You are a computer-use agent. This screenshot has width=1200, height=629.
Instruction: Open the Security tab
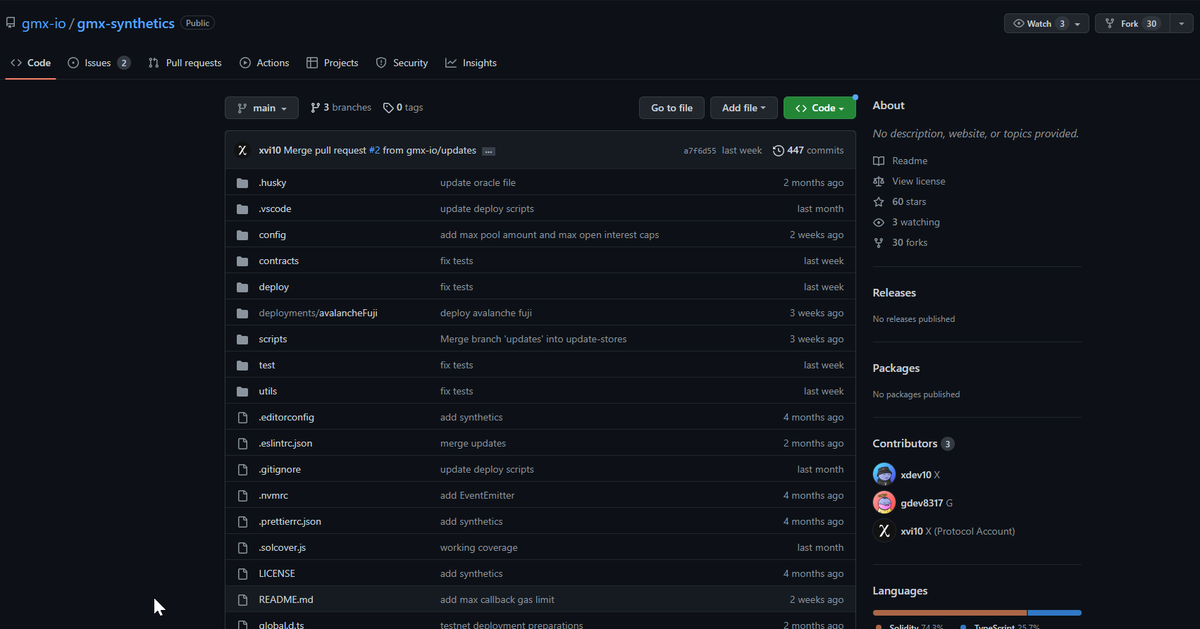click(402, 63)
